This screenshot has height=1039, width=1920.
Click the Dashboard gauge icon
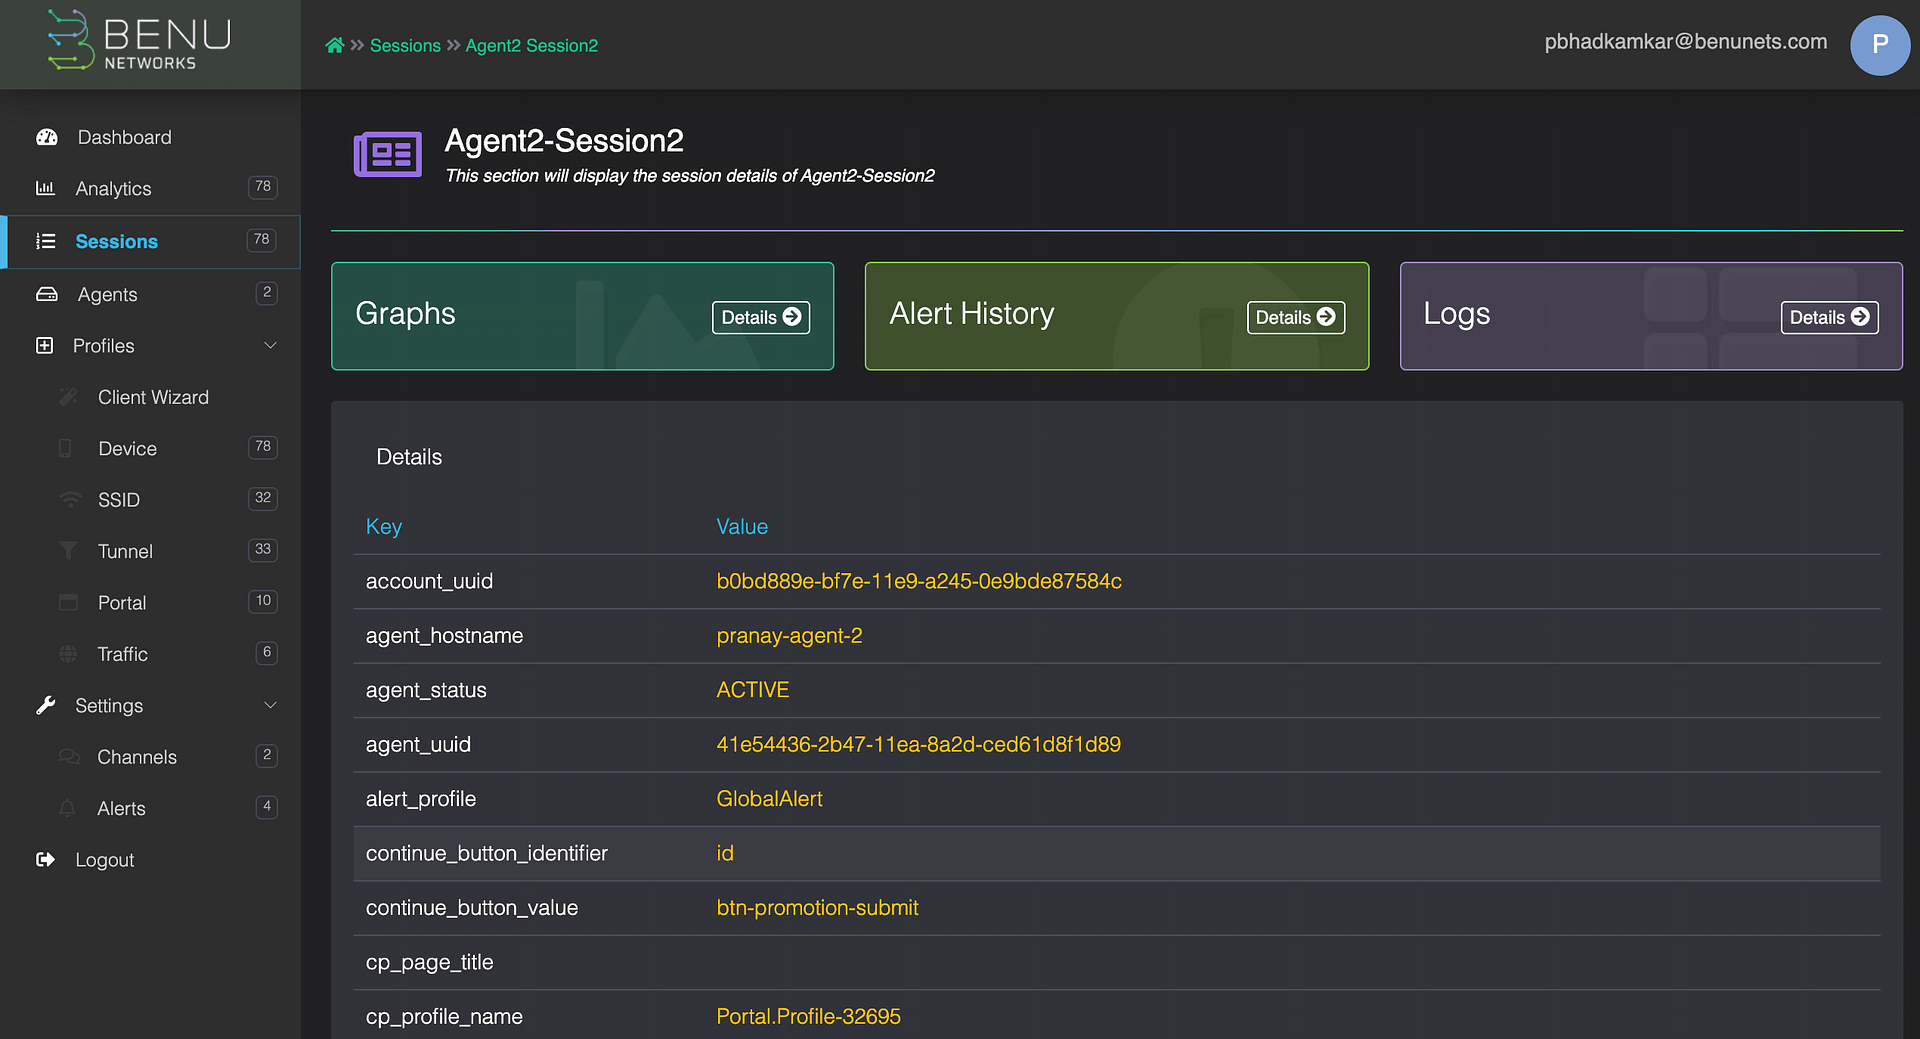(47, 137)
